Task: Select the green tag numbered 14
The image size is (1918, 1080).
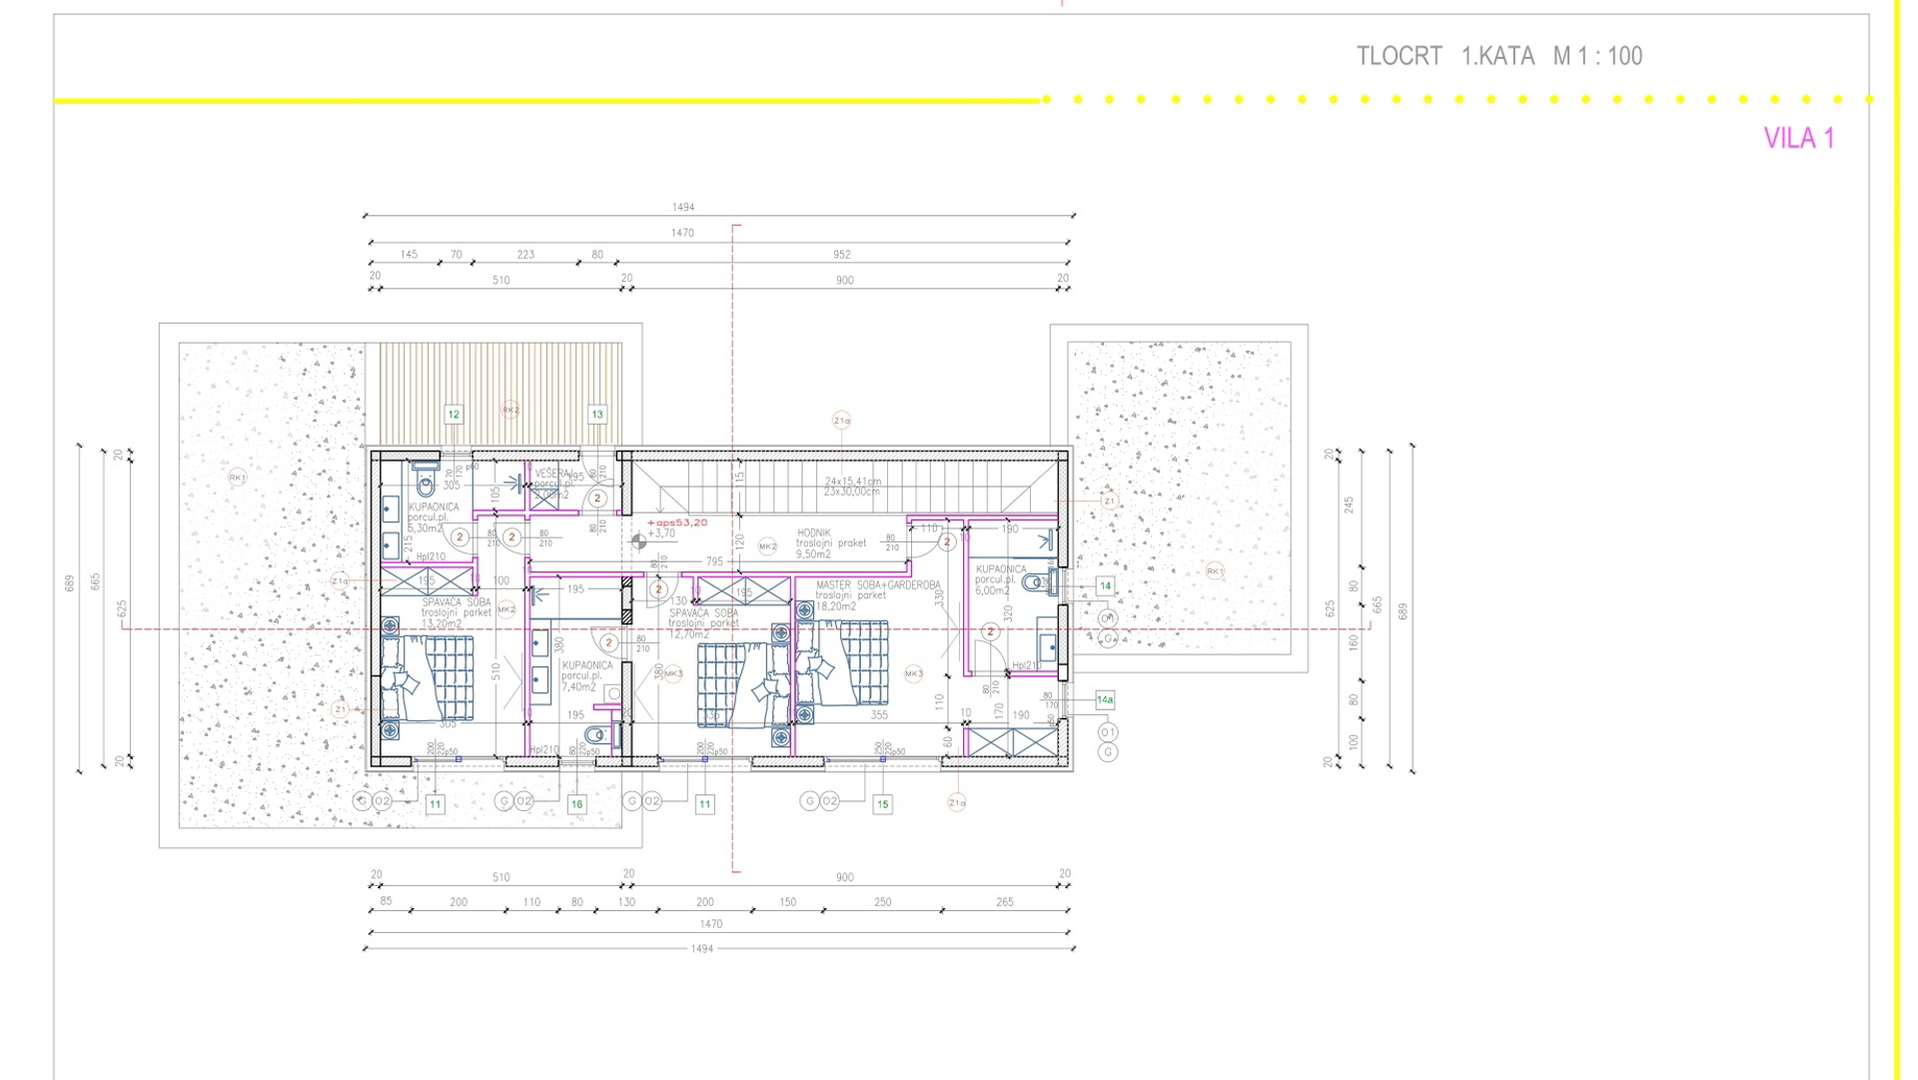Action: 1105,586
